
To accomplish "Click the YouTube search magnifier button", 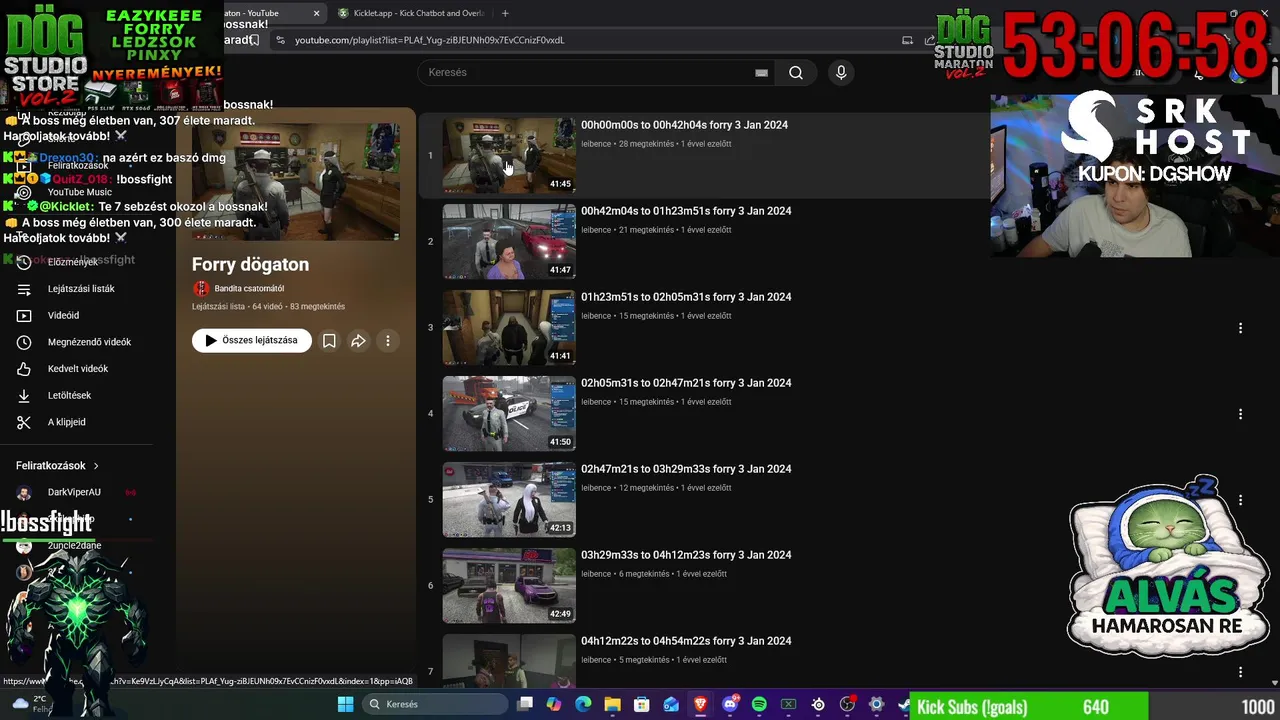I will coord(796,72).
